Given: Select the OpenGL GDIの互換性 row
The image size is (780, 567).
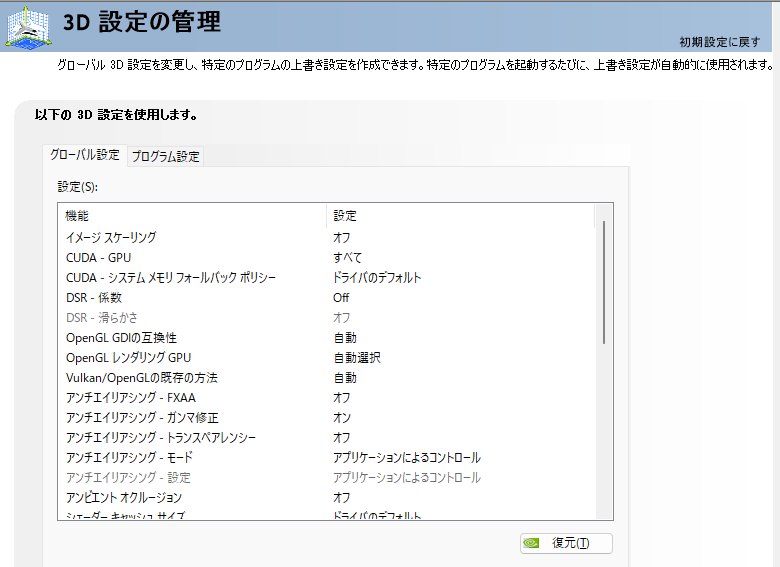Looking at the screenshot, I should click(x=326, y=338).
